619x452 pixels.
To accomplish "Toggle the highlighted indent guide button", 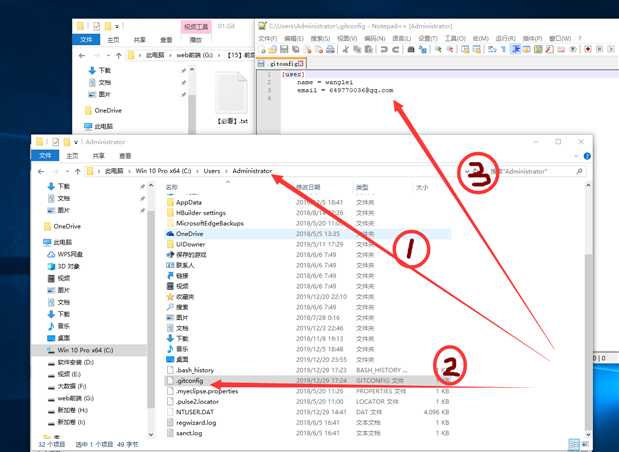I will [x=516, y=49].
